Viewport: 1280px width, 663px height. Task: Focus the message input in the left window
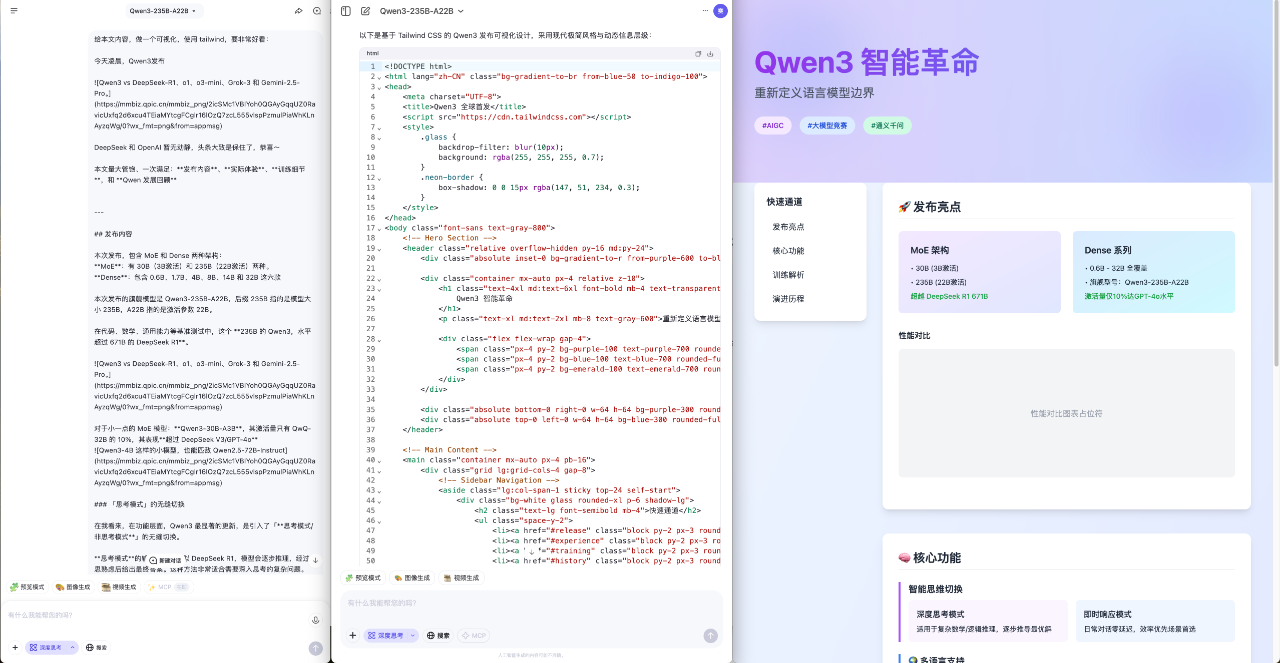[155, 615]
